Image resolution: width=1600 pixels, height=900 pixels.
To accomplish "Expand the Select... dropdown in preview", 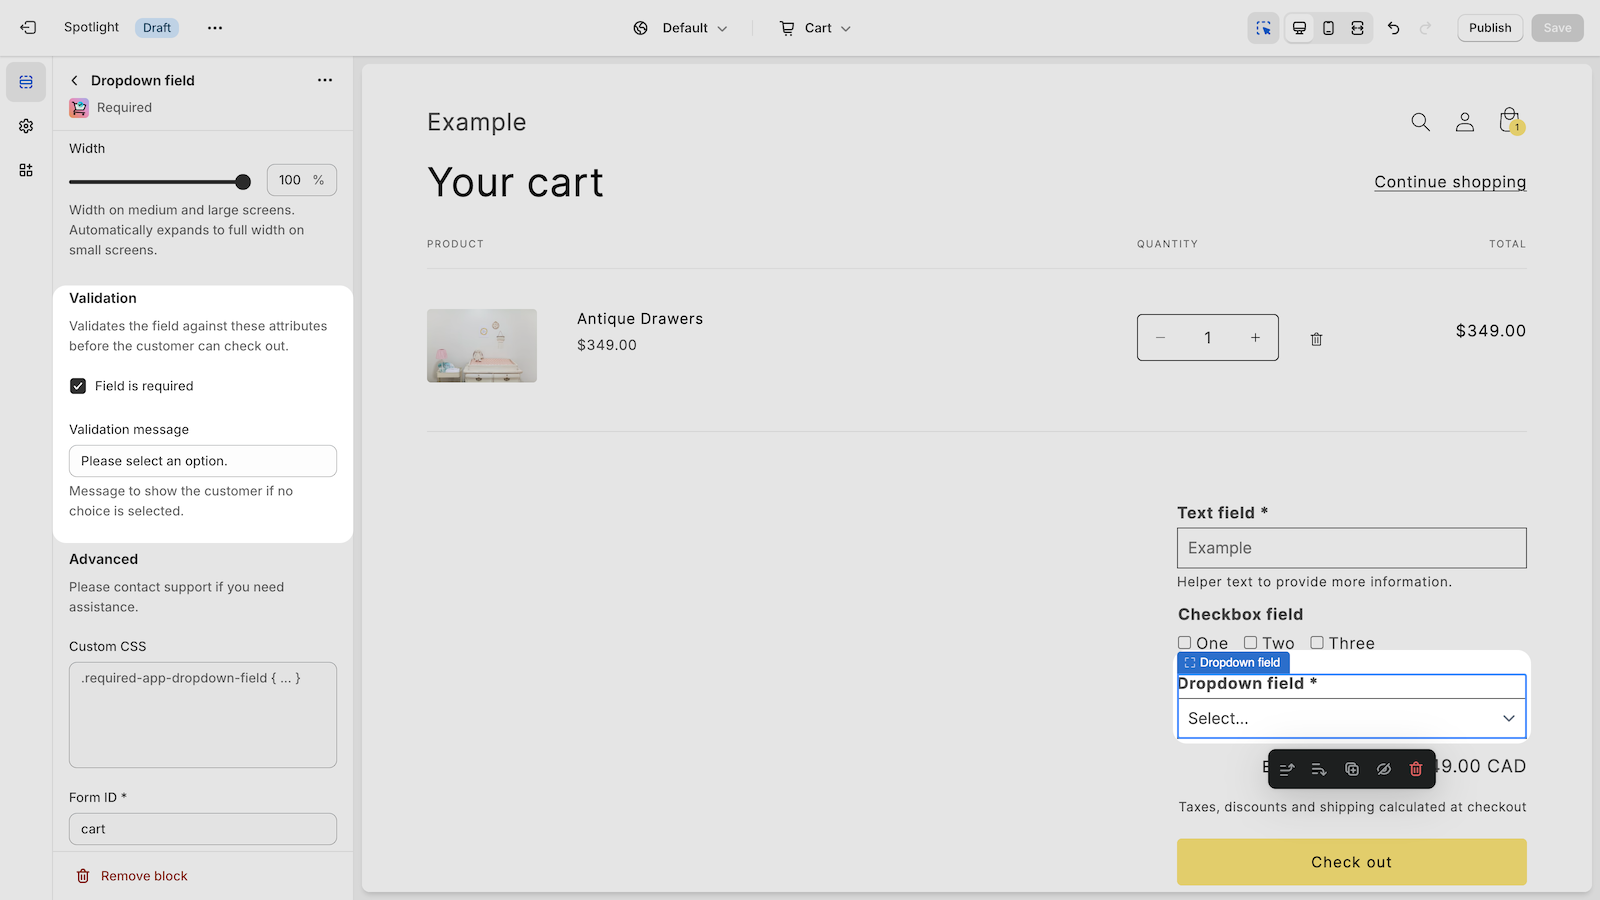I will [x=1351, y=718].
